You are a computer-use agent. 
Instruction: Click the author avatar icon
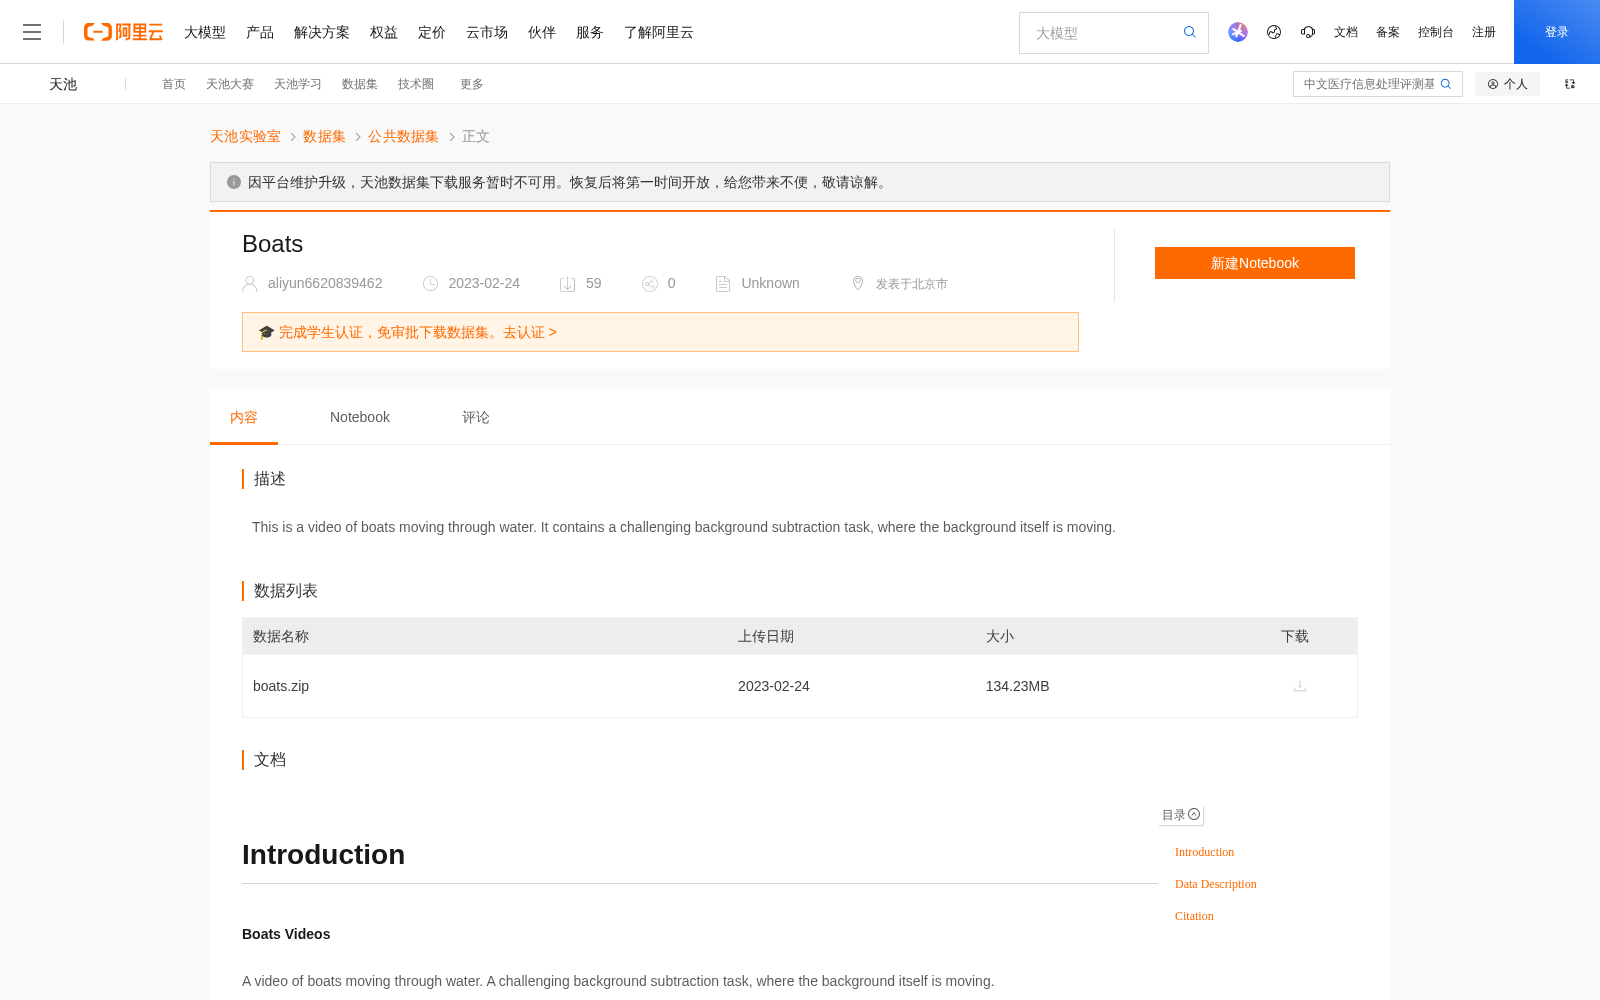point(250,284)
